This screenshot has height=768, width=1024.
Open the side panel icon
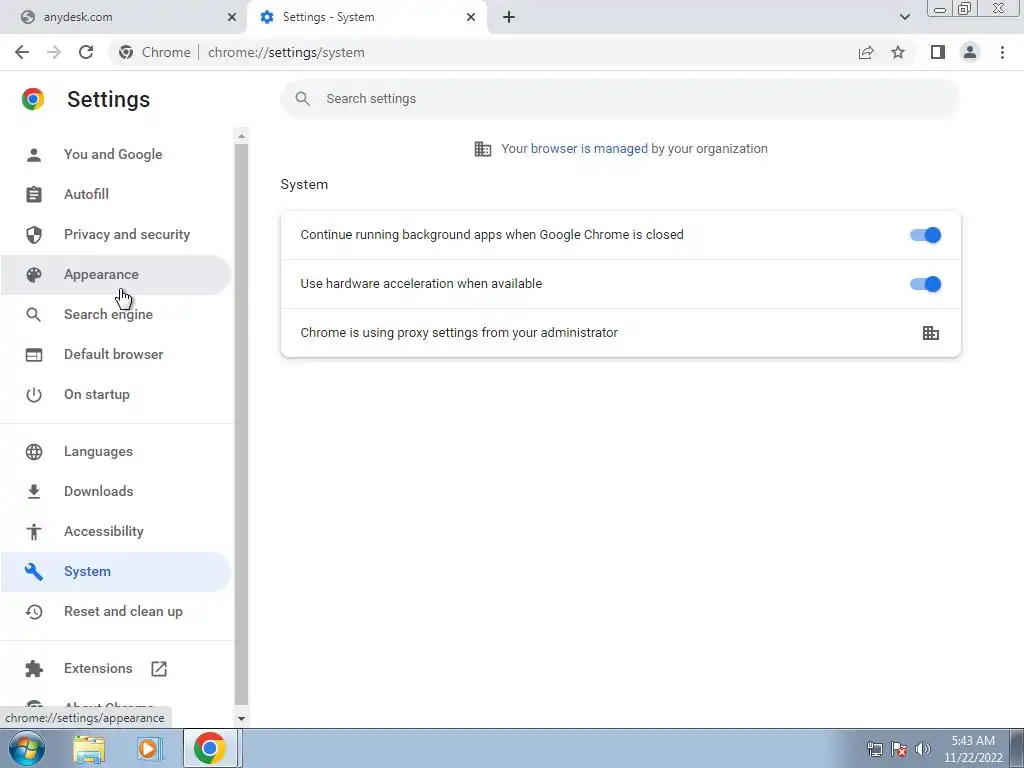click(938, 52)
